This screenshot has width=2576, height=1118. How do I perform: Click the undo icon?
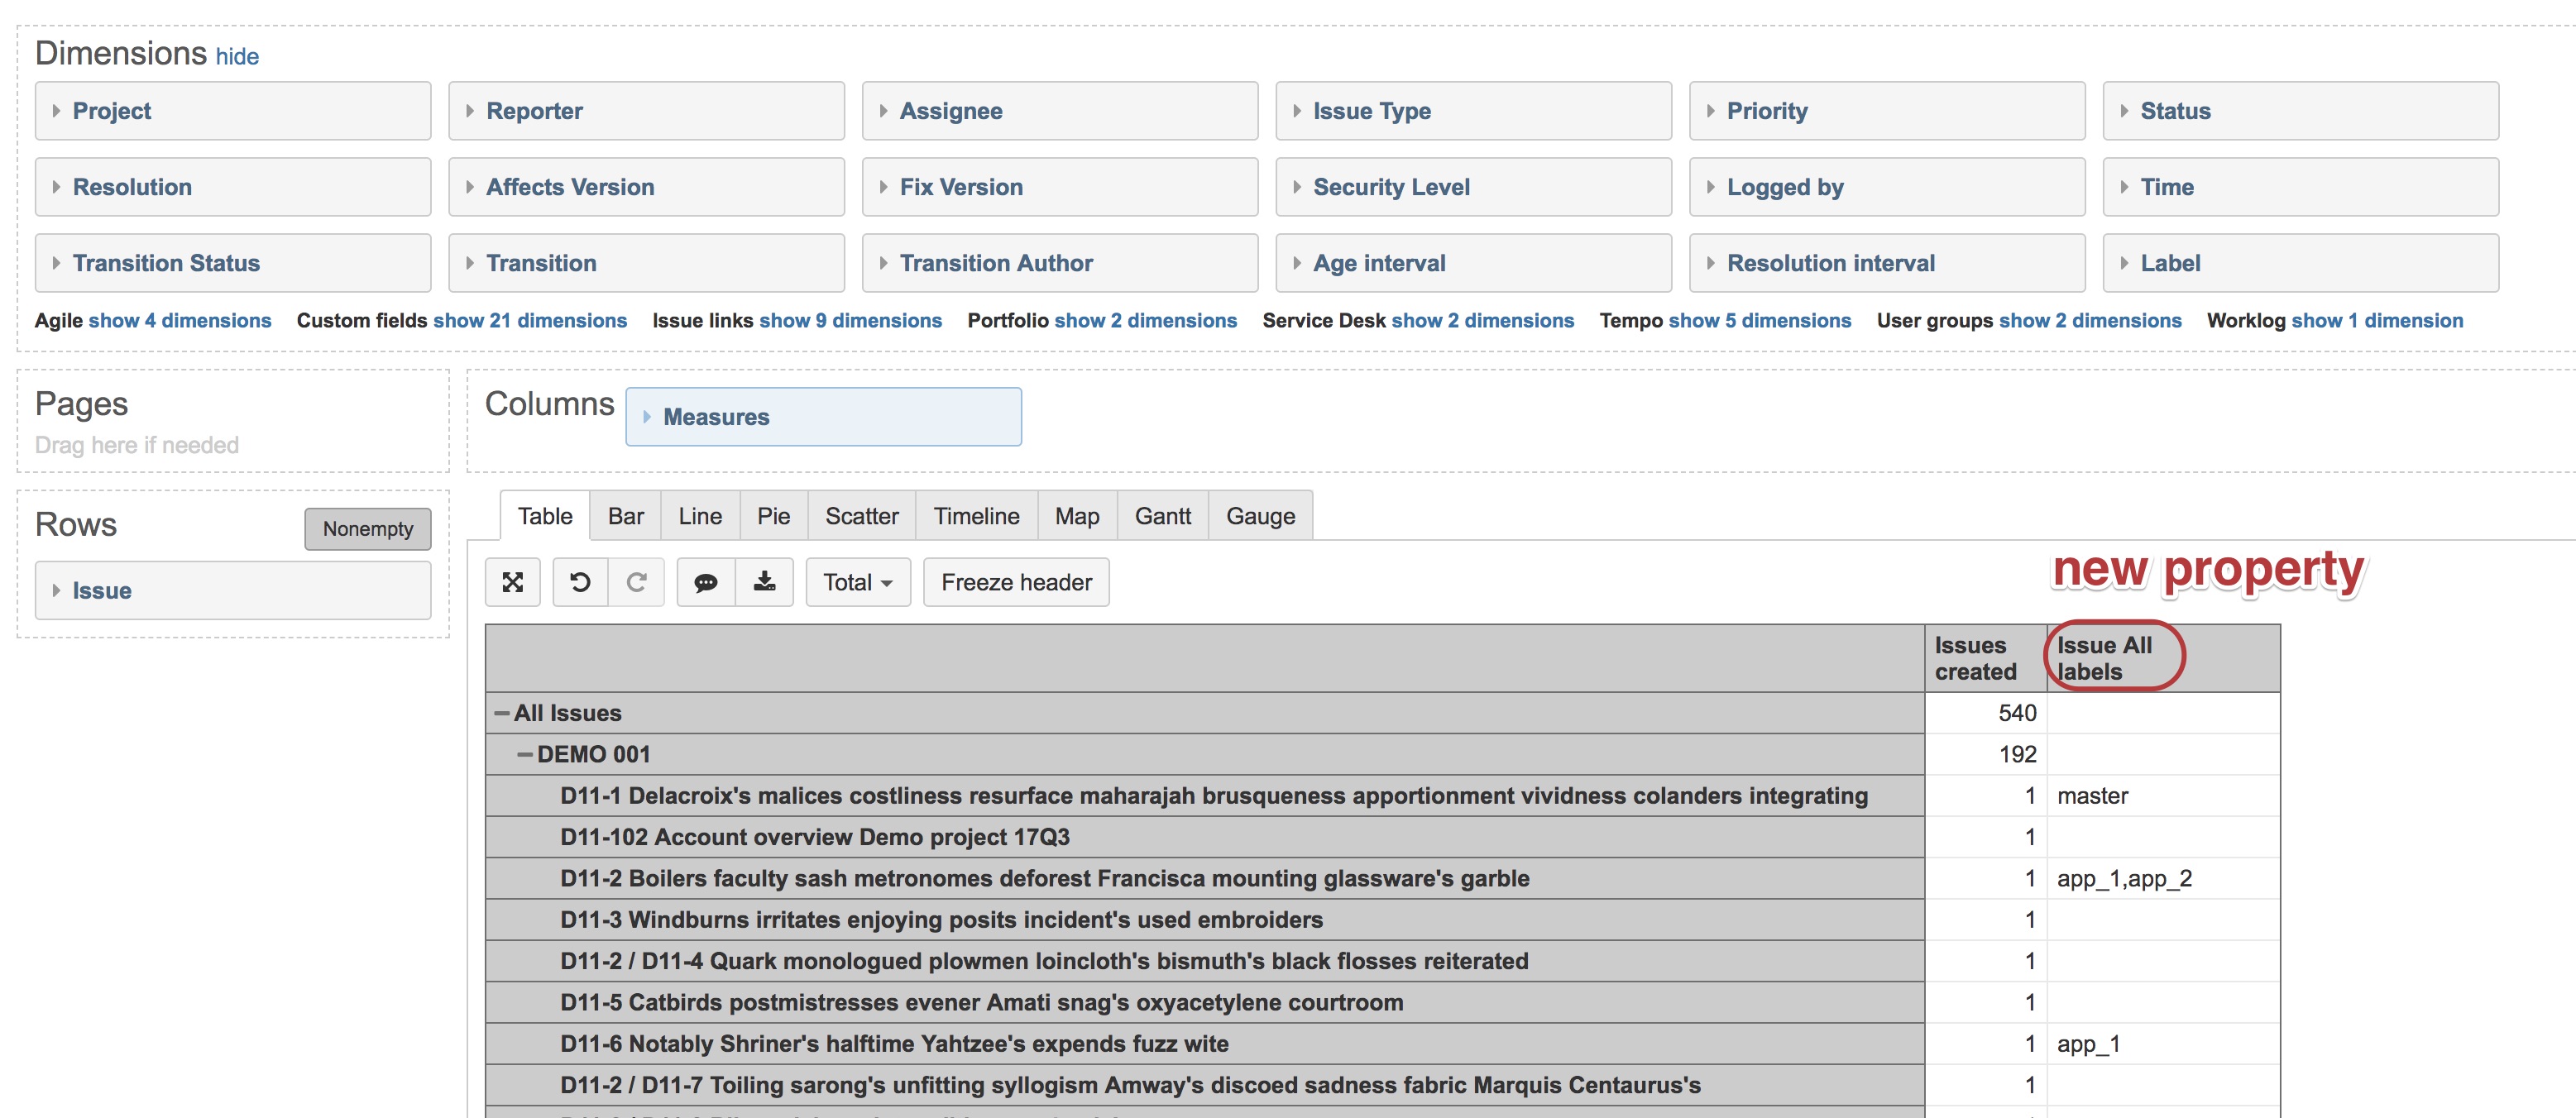(582, 581)
